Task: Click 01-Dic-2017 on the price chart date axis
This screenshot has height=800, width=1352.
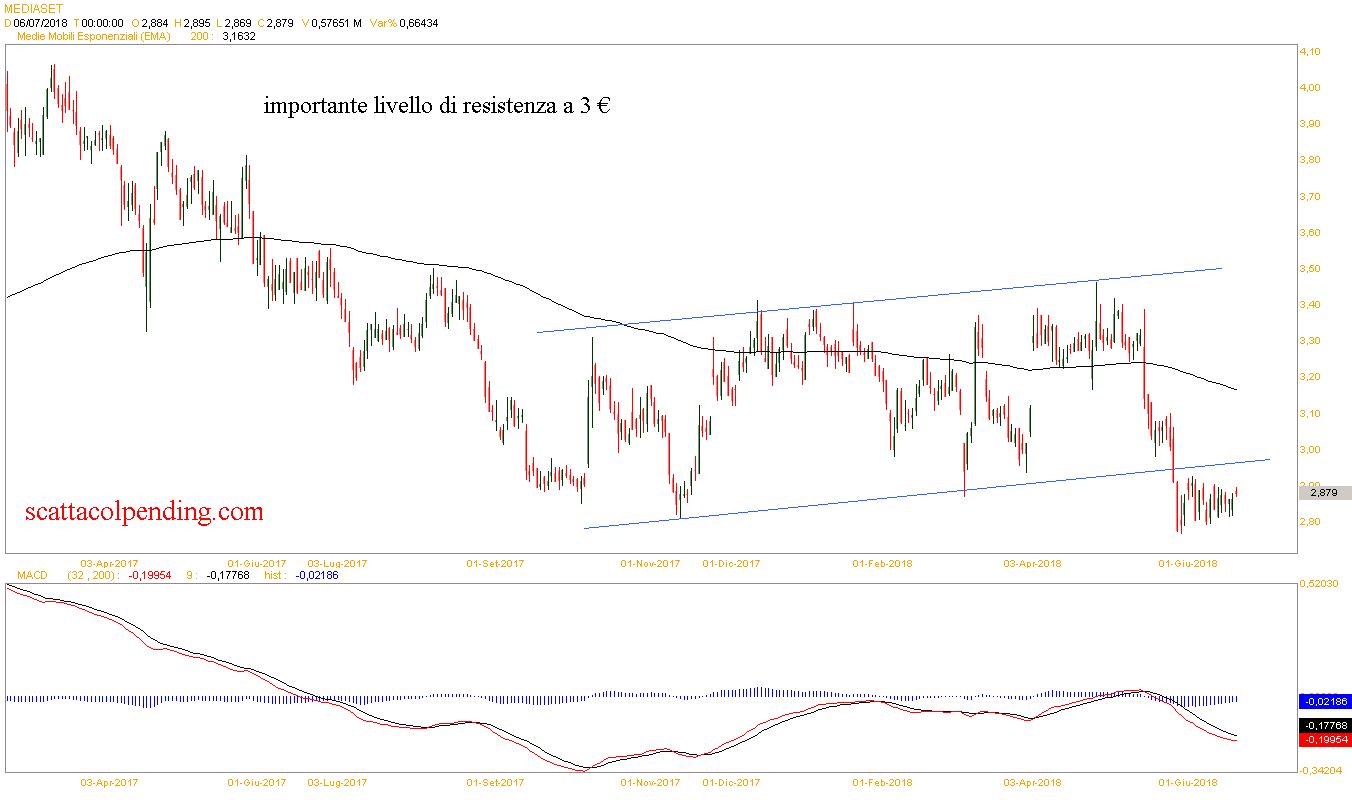Action: click(731, 563)
